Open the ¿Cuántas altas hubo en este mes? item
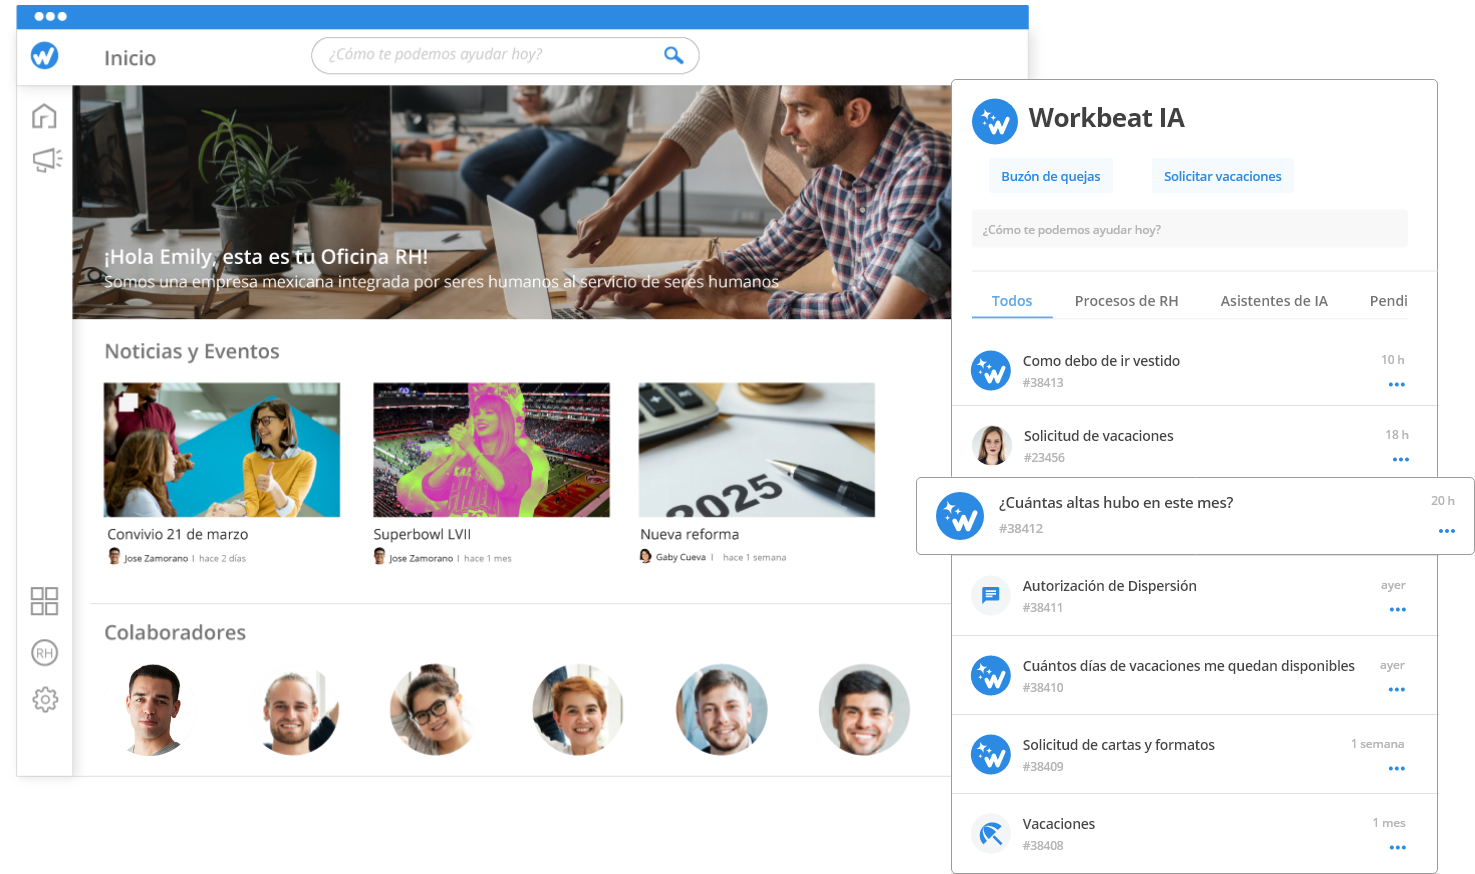Viewport: 1475px width, 874px height. coord(1195,516)
